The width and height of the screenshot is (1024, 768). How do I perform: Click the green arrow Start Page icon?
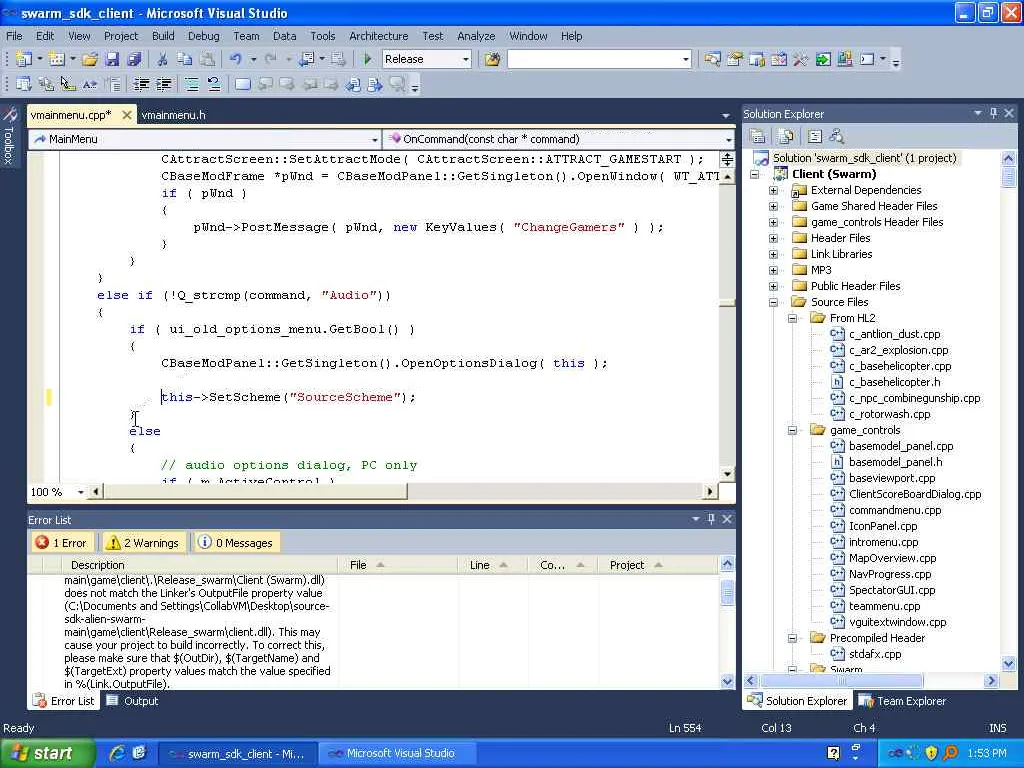point(823,59)
